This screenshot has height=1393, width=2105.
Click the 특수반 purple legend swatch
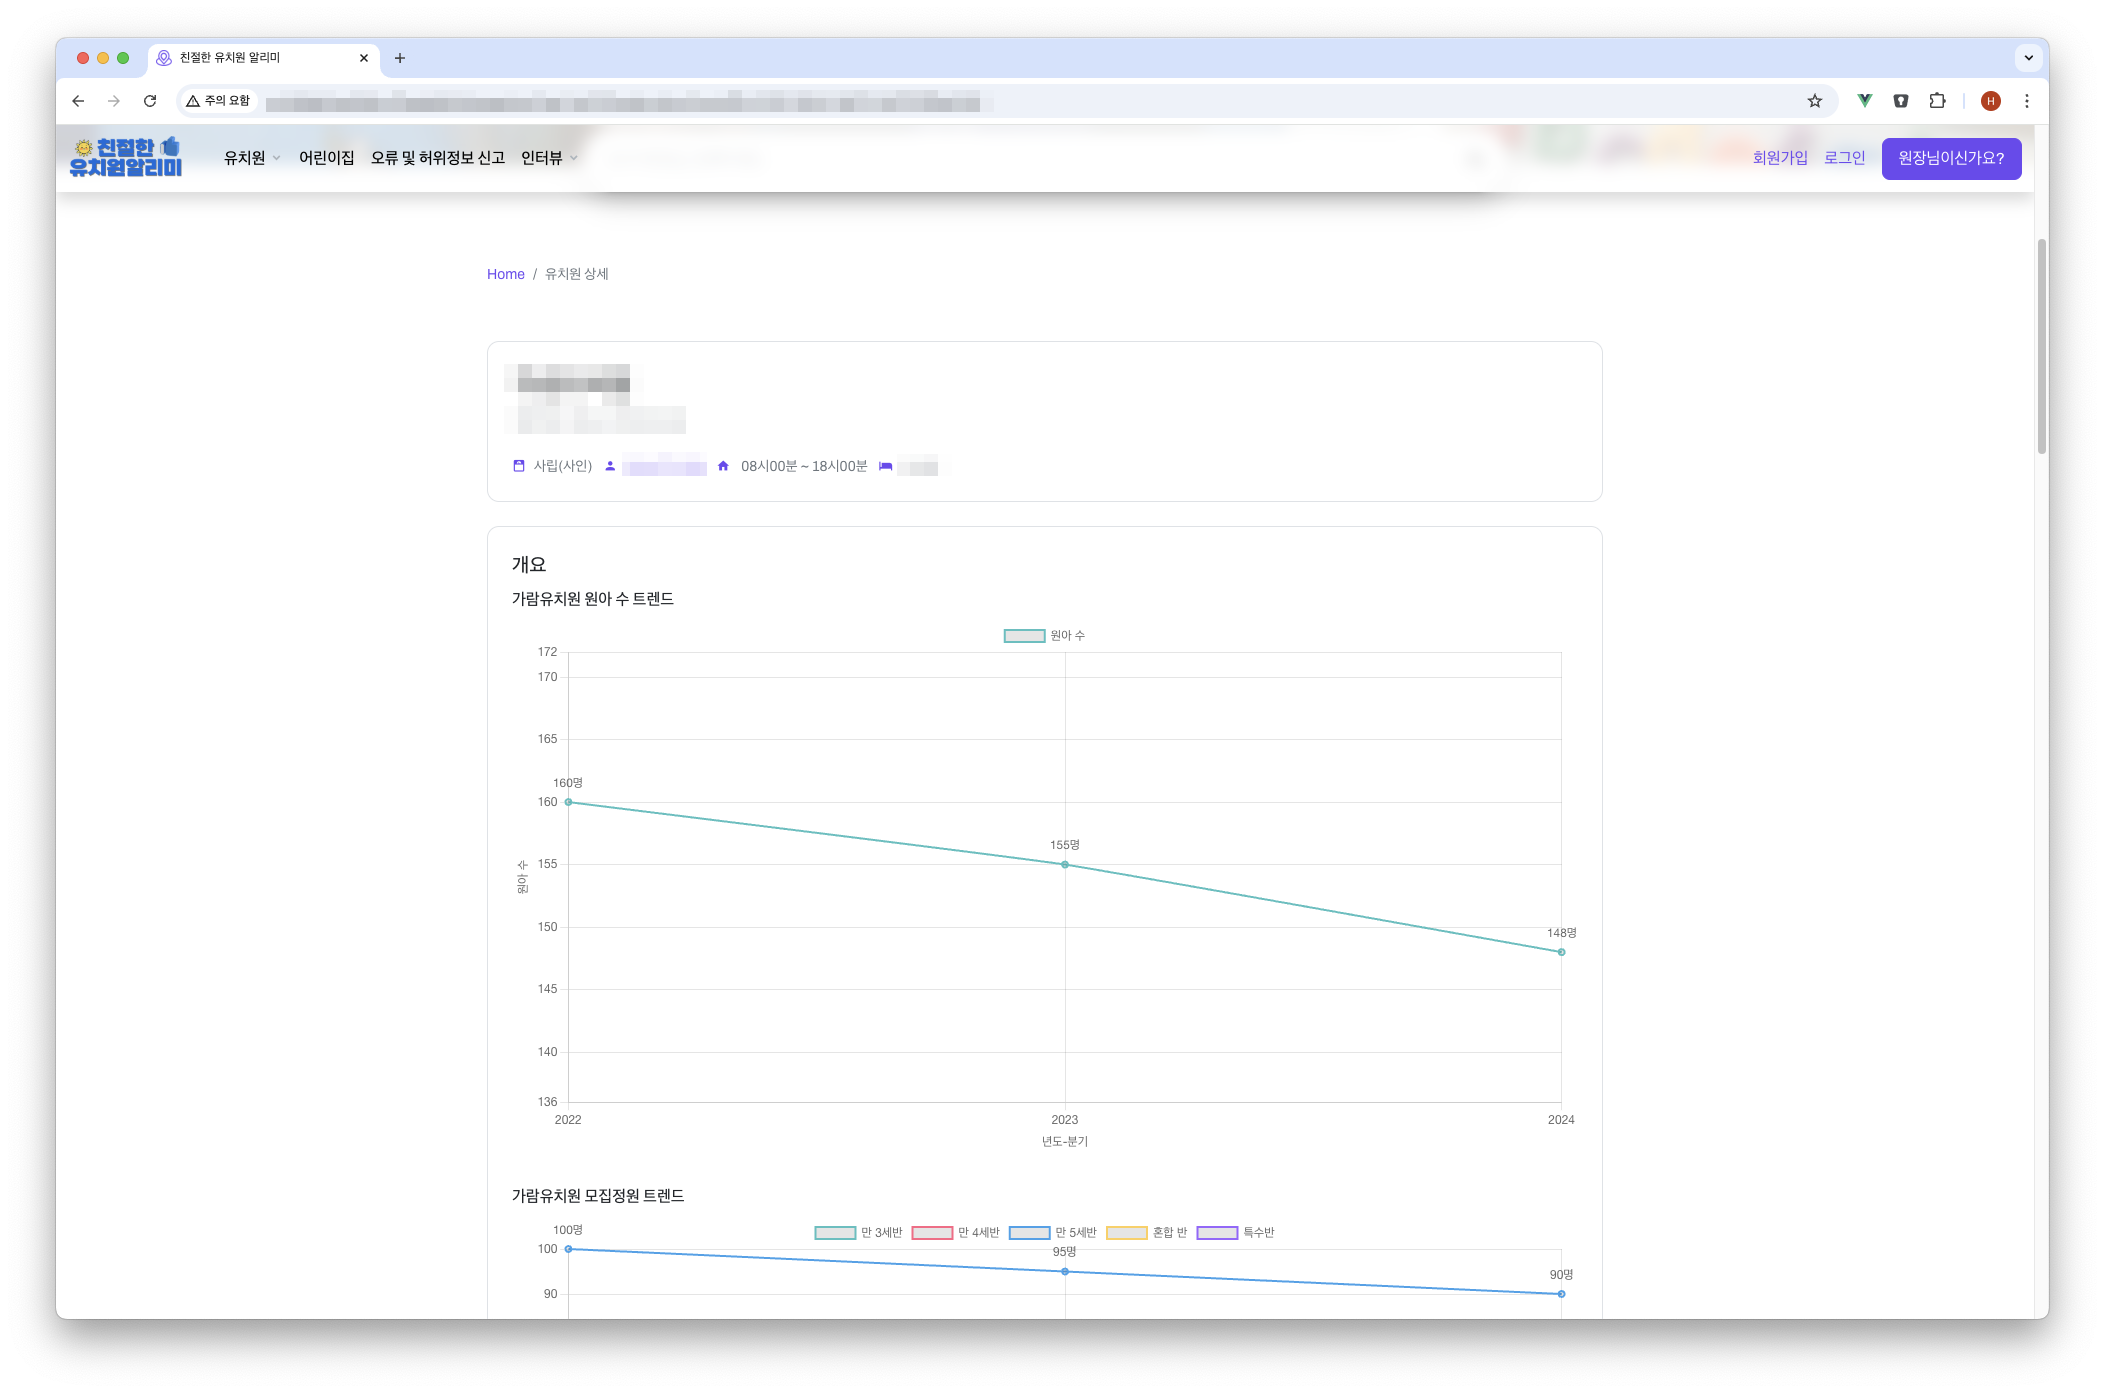(1217, 1233)
